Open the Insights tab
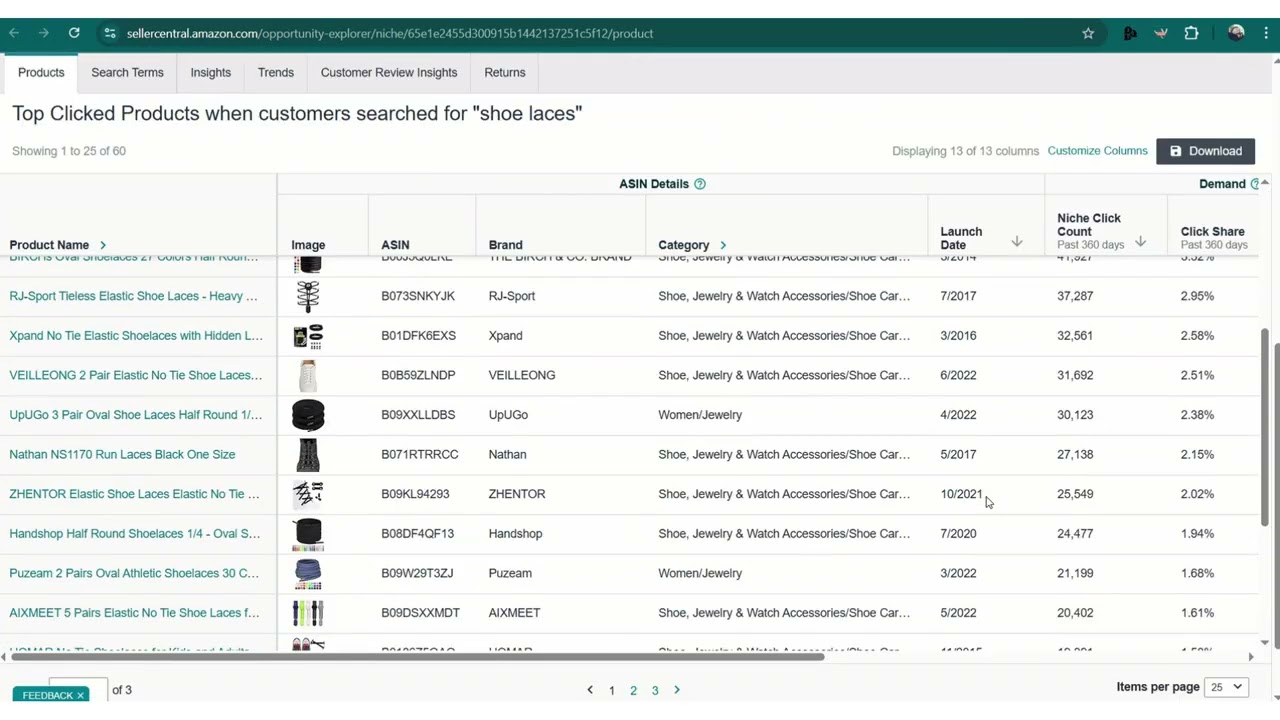The width and height of the screenshot is (1280, 720). point(210,72)
